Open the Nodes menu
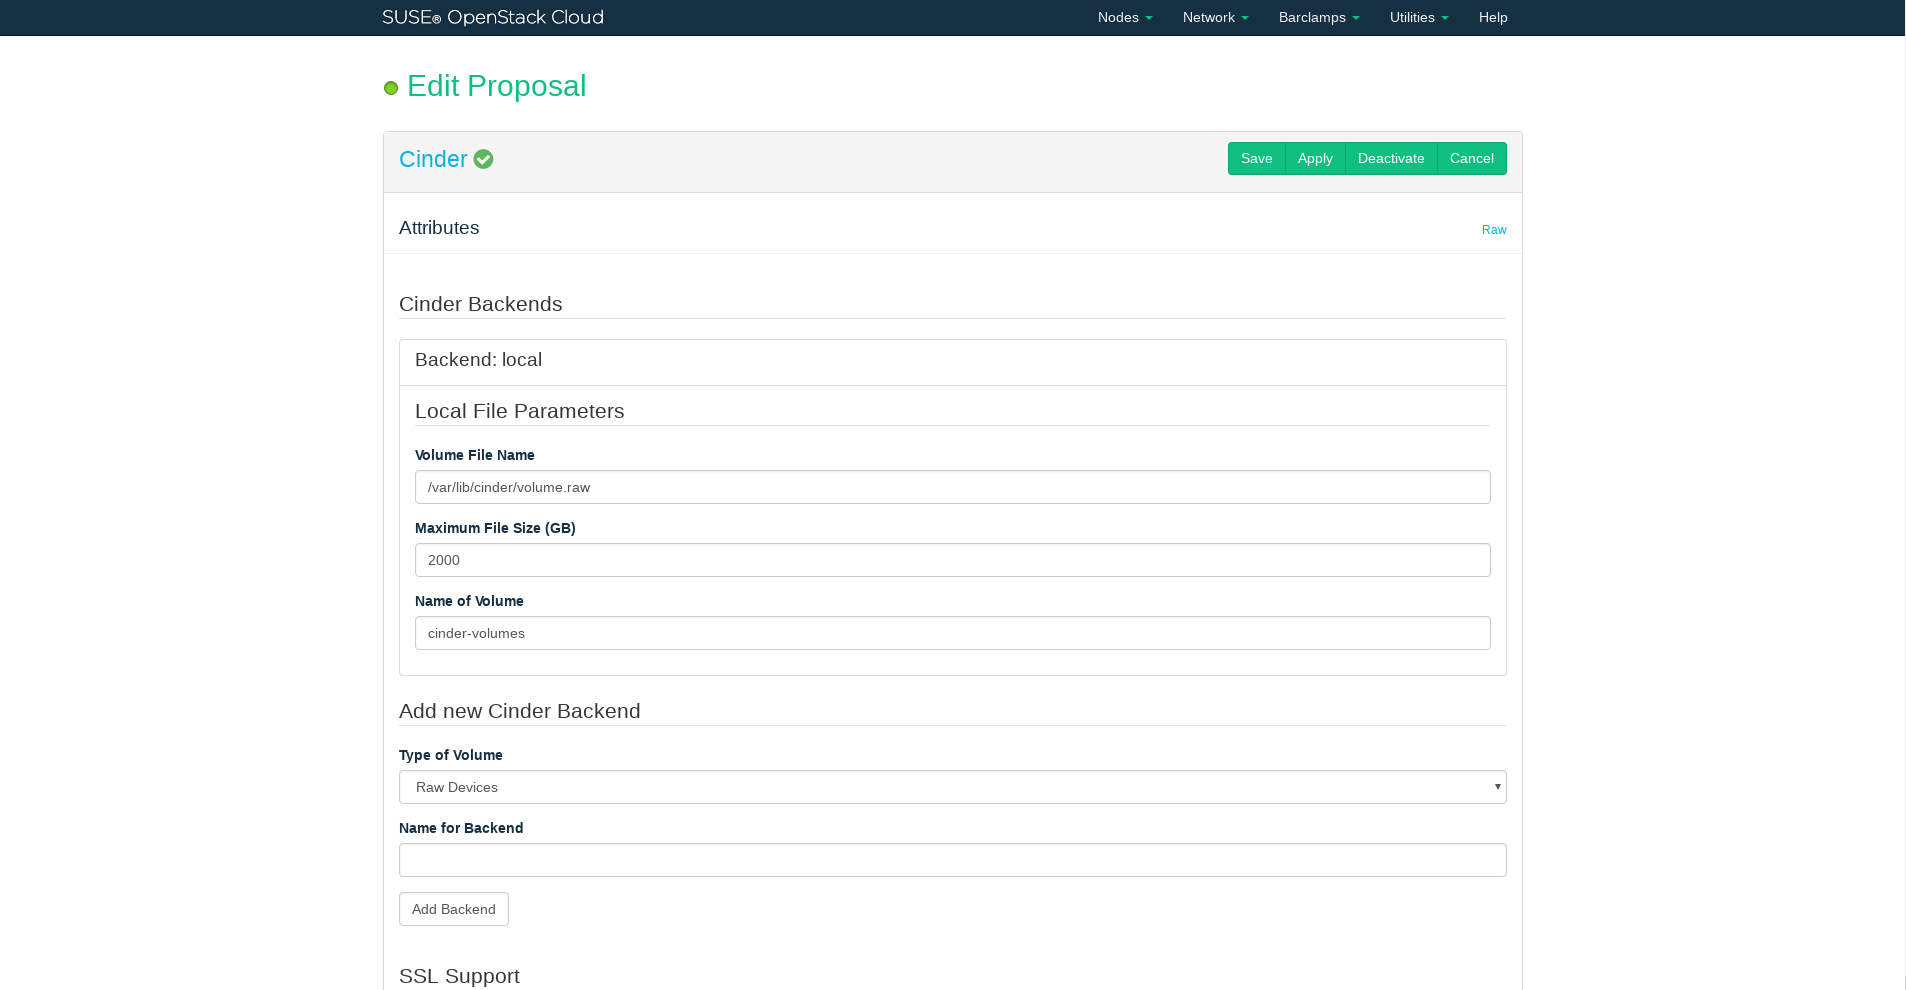Viewport: 1906px width, 990px height. [1125, 17]
